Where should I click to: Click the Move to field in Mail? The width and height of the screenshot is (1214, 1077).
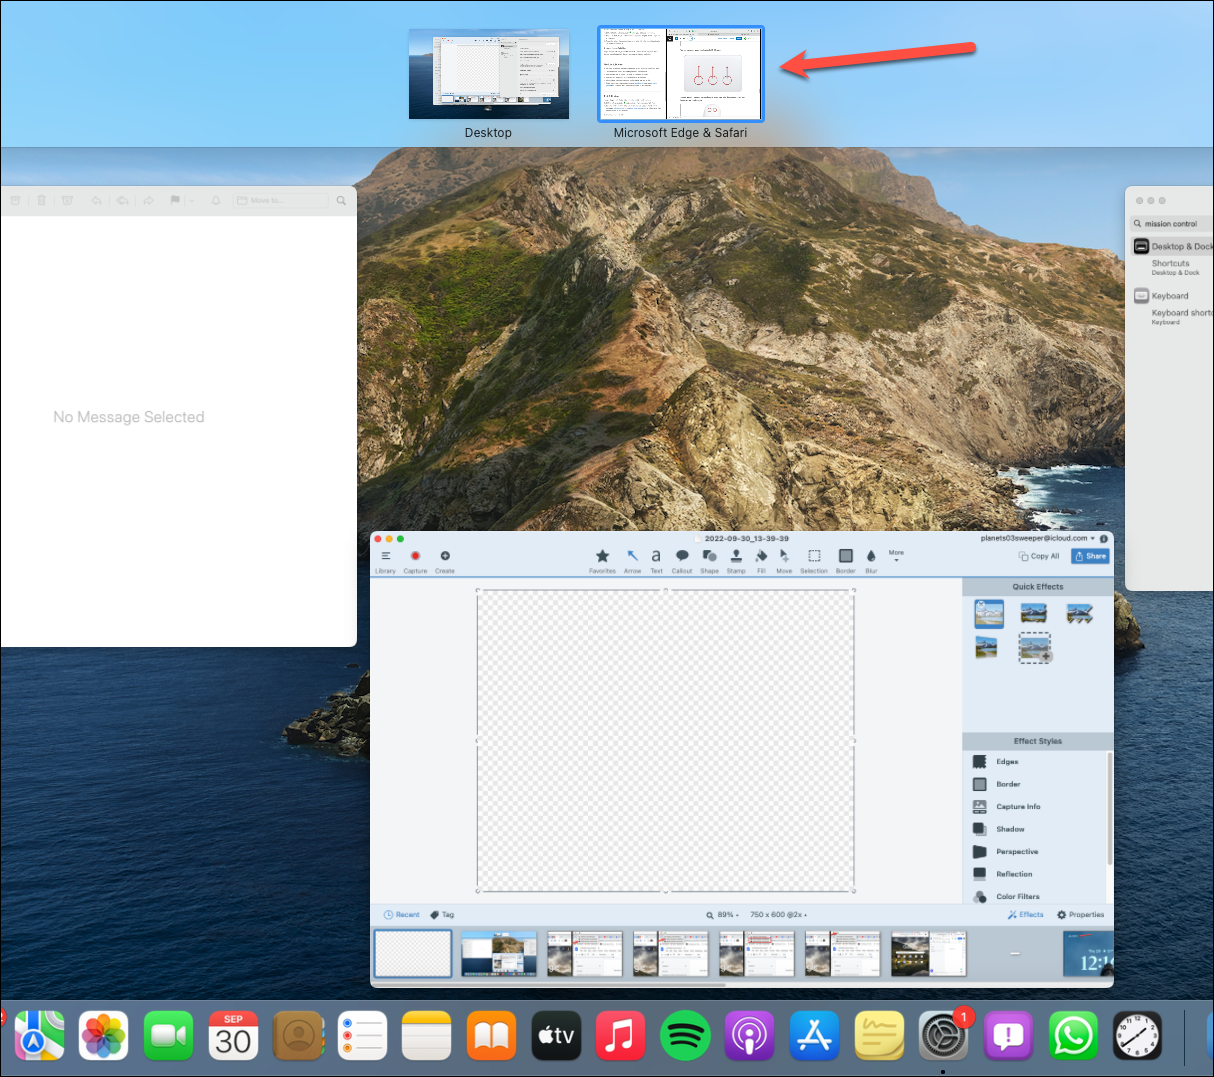pyautogui.click(x=280, y=201)
